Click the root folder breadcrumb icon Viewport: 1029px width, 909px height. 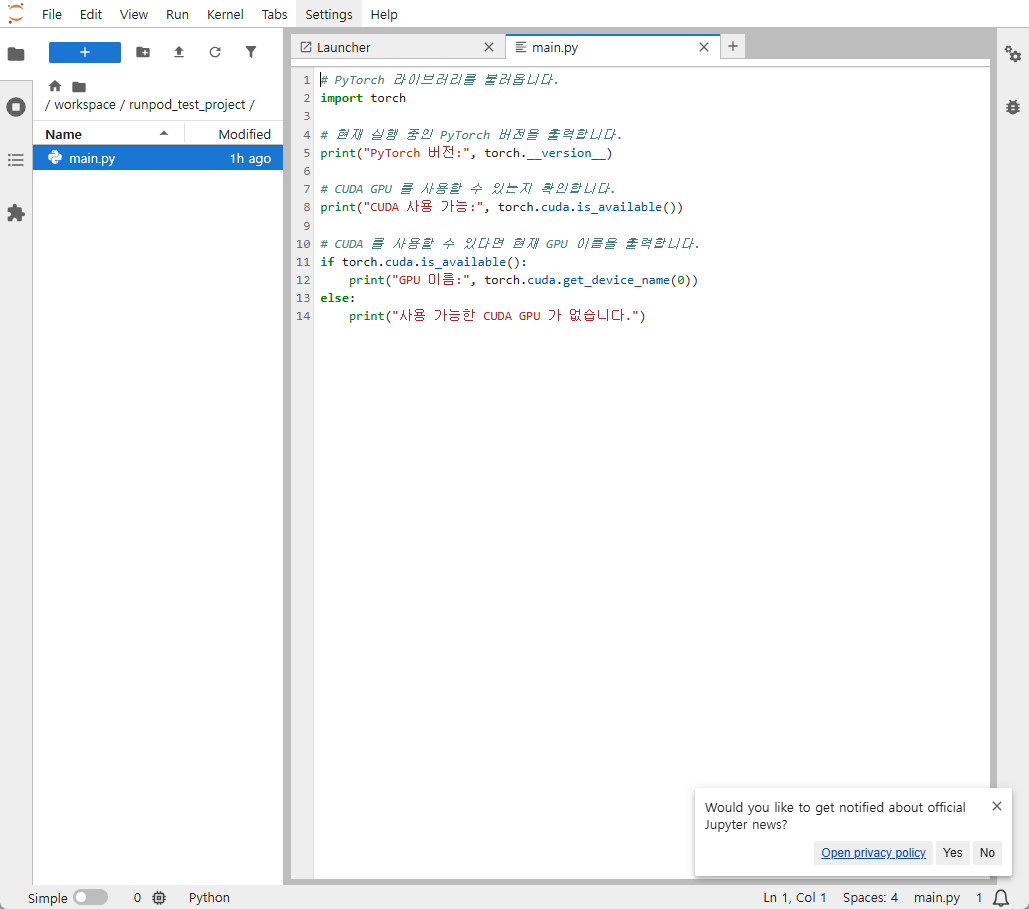(79, 87)
